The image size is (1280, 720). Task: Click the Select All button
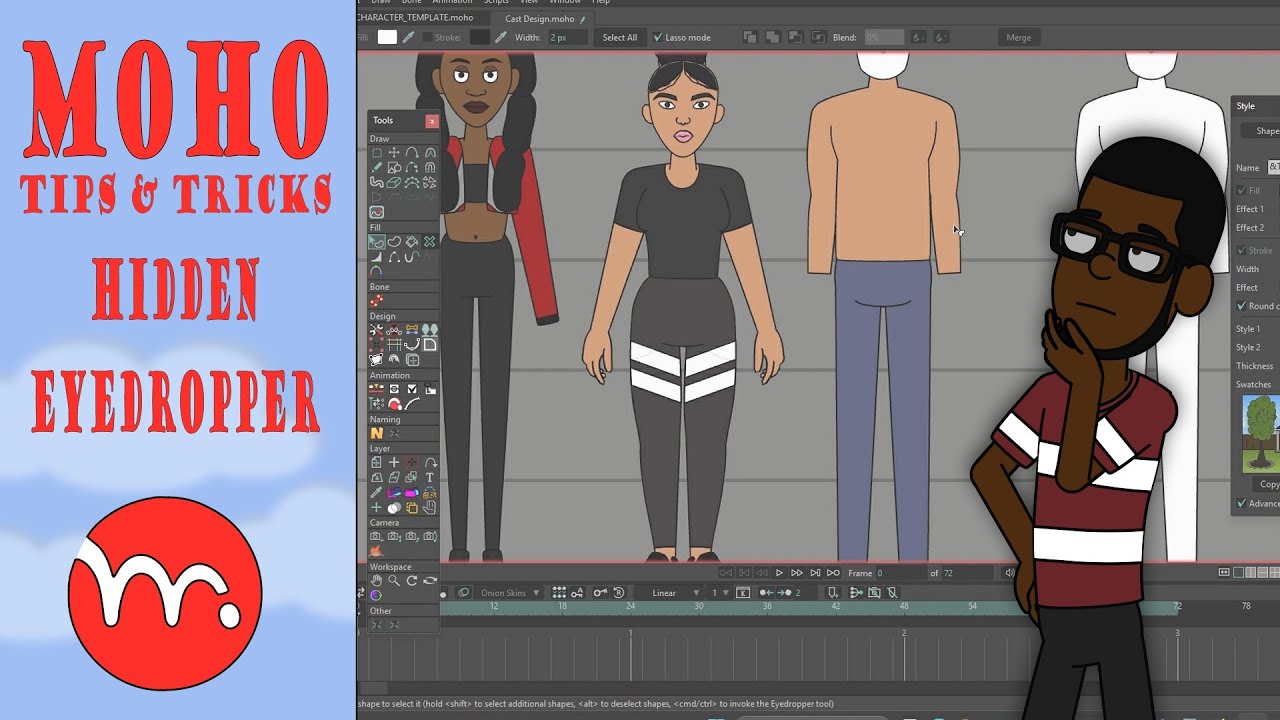(619, 38)
